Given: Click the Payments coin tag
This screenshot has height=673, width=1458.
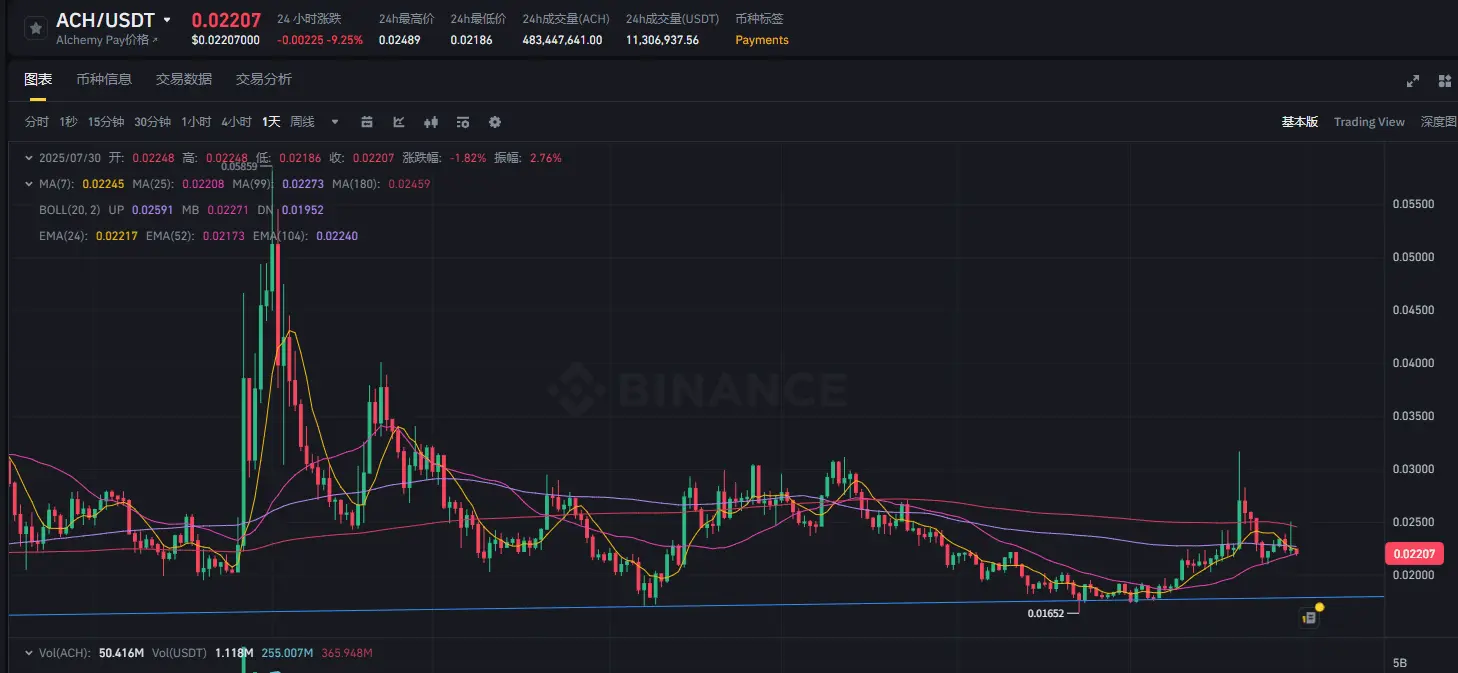Looking at the screenshot, I should tap(762, 40).
